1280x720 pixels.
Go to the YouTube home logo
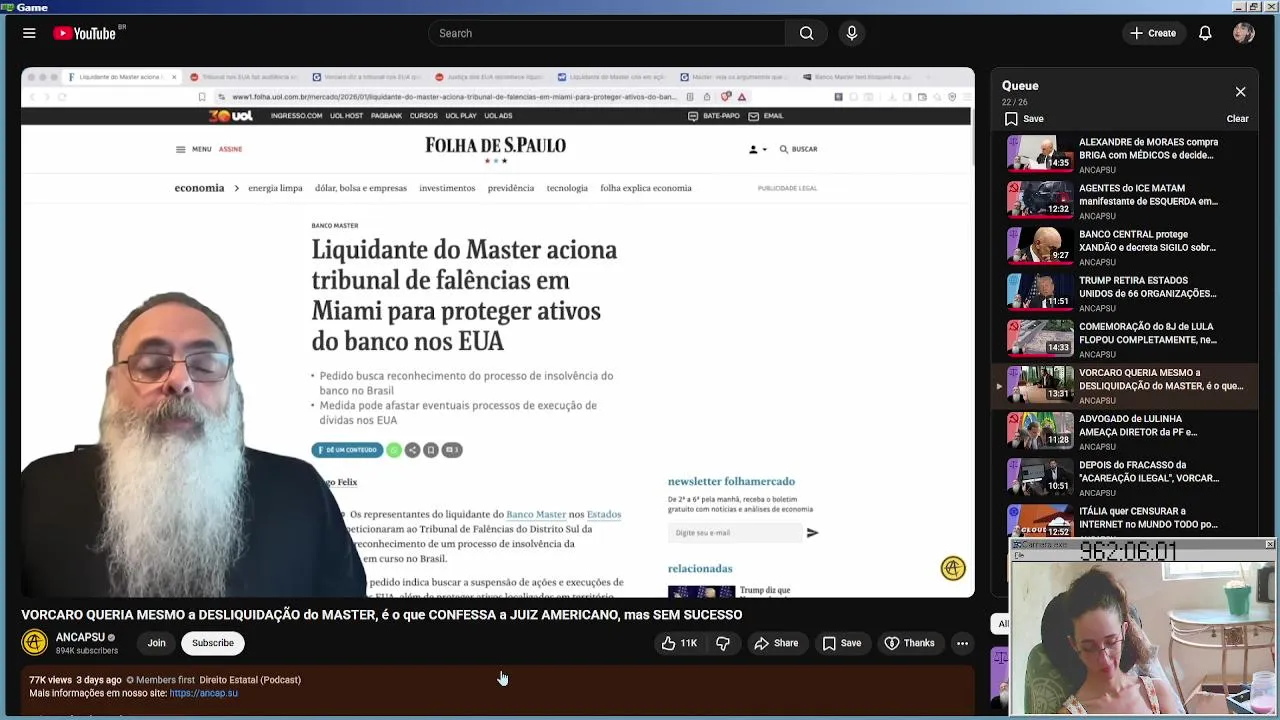[85, 33]
